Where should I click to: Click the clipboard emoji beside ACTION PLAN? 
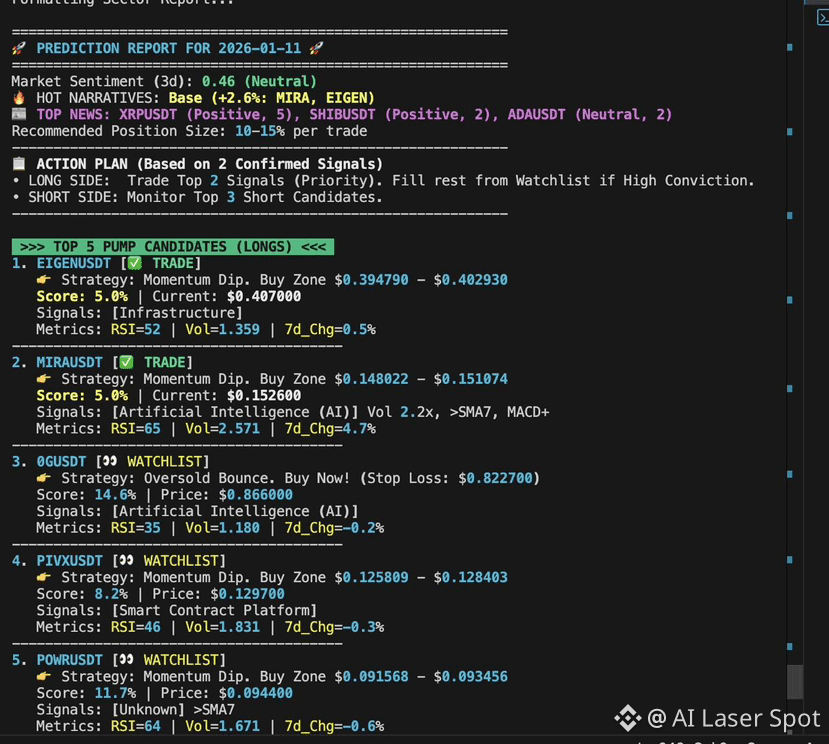(x=19, y=164)
